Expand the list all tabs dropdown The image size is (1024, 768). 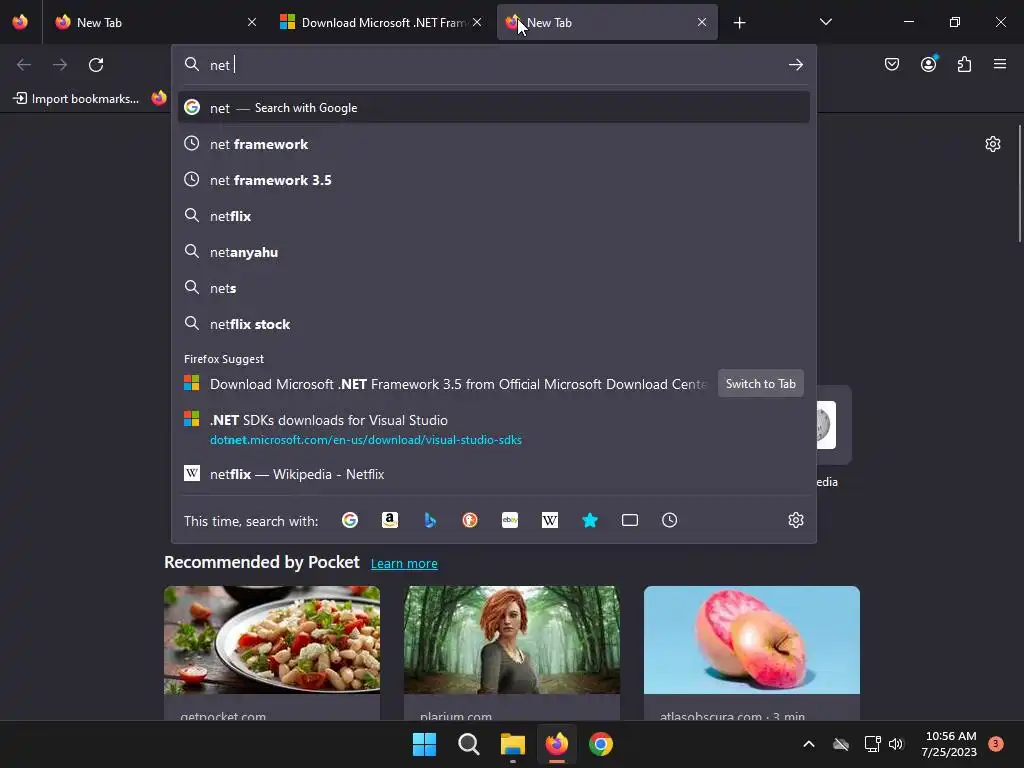825,22
